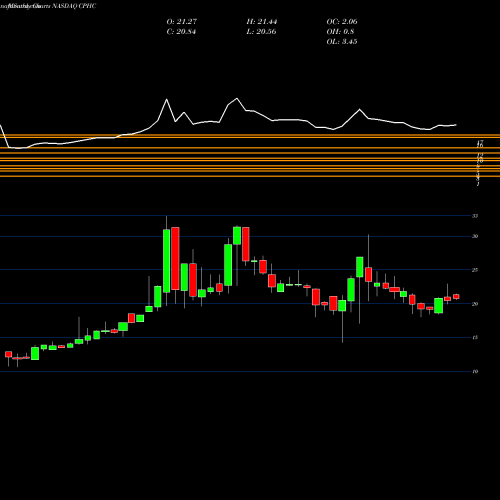This screenshot has width=500, height=500.
Task: Click the low price value L: 20.56
Action: click(x=261, y=32)
